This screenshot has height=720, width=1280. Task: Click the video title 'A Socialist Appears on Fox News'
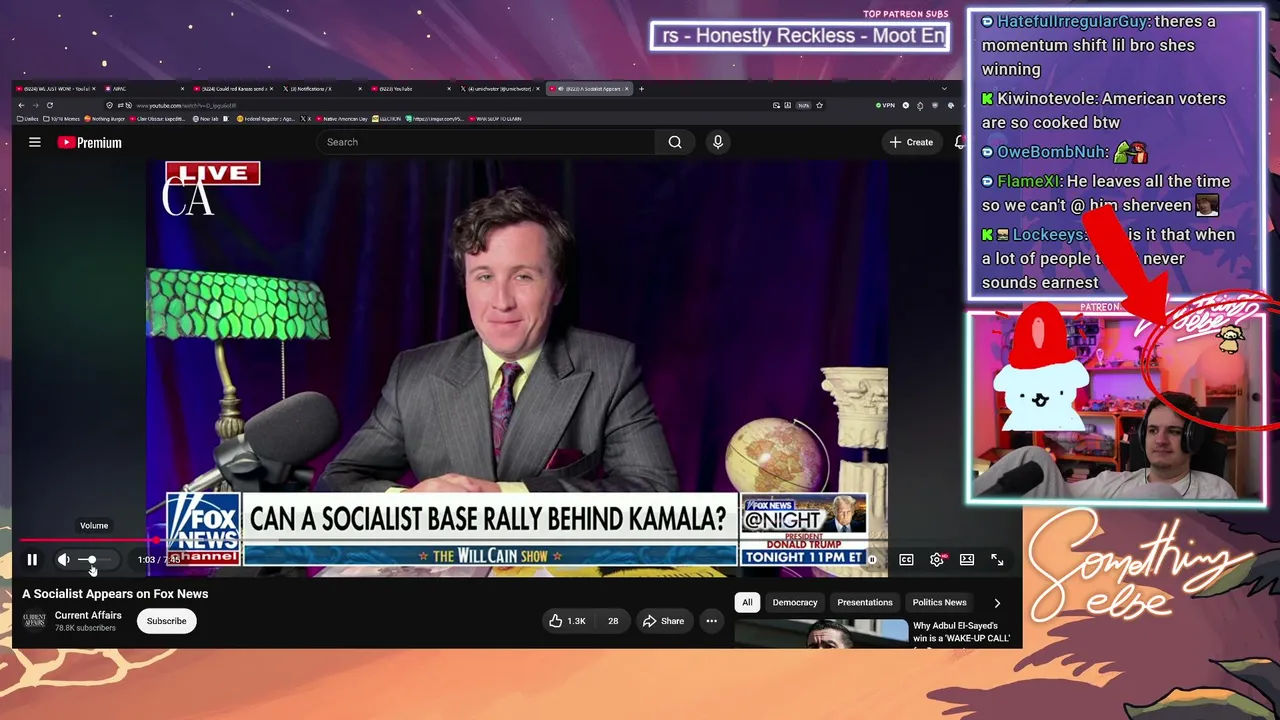click(116, 594)
